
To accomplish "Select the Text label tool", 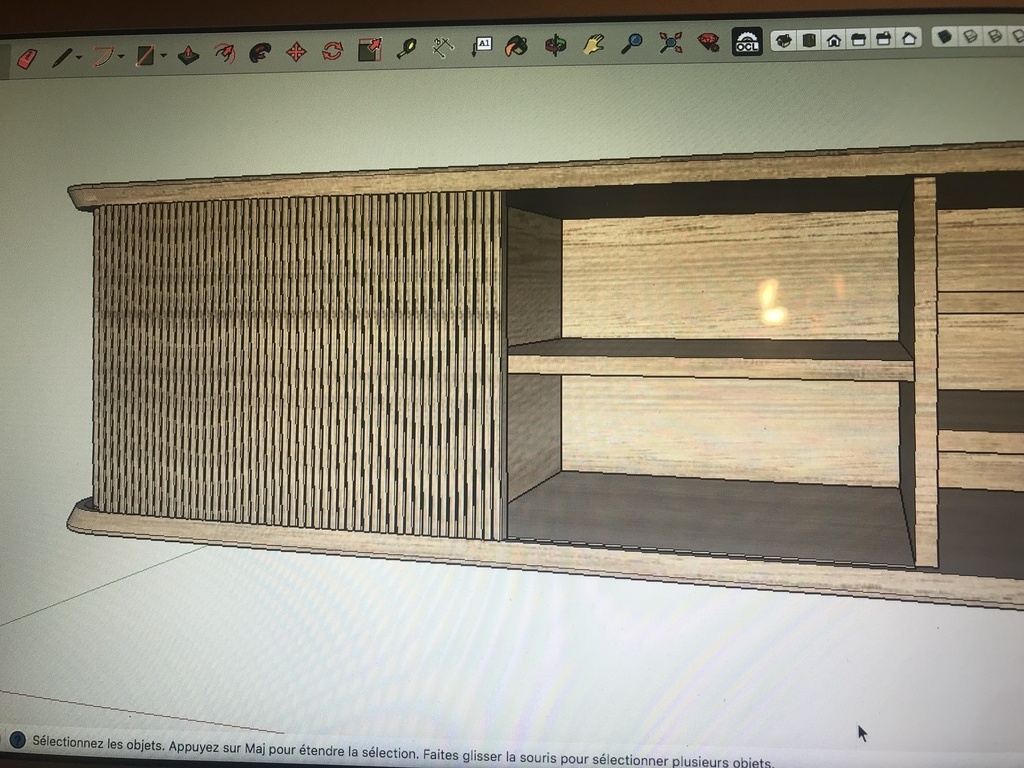I will point(481,46).
